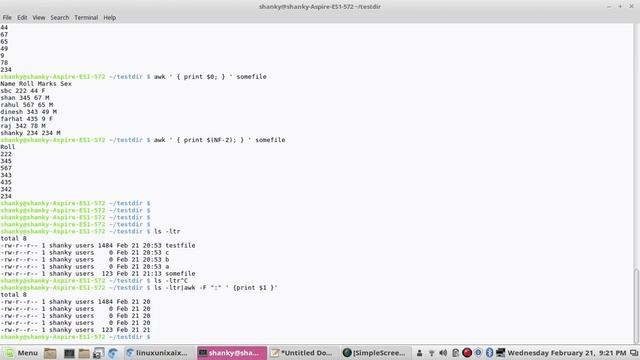This screenshot has width=640, height=360.
Task: Click the 'ls -ltr|awk -F' command
Action: pyautogui.click(x=216, y=288)
